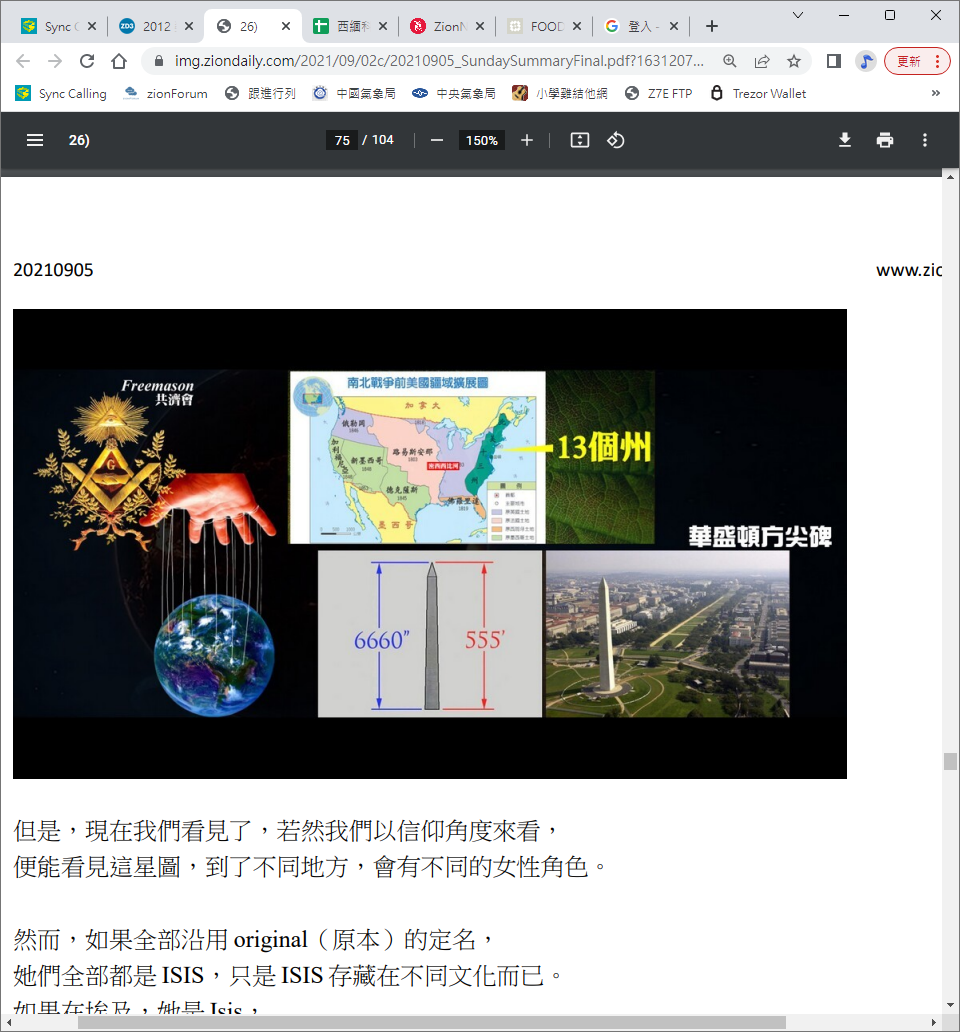Image resolution: width=960 pixels, height=1032 pixels.
Task: Click the fit to page button
Action: tap(580, 140)
